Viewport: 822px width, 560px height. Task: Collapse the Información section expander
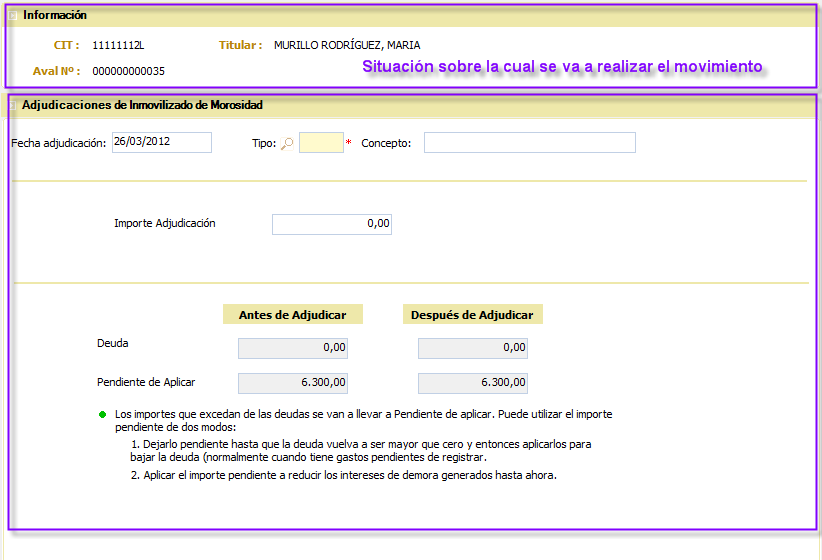[13, 15]
